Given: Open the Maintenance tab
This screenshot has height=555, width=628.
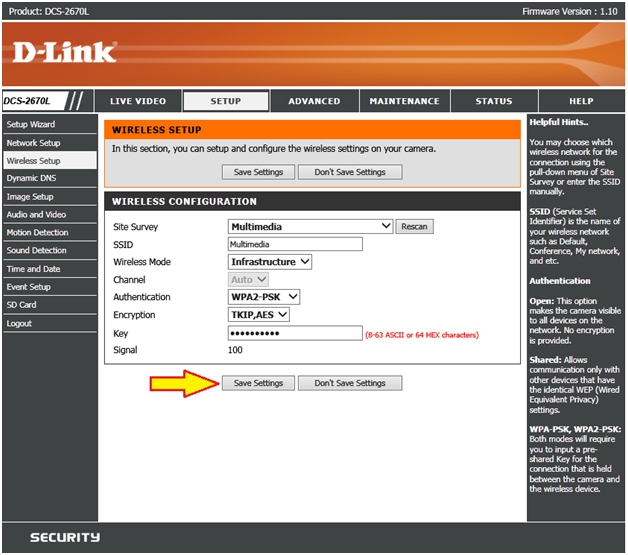Looking at the screenshot, I should tap(404, 101).
